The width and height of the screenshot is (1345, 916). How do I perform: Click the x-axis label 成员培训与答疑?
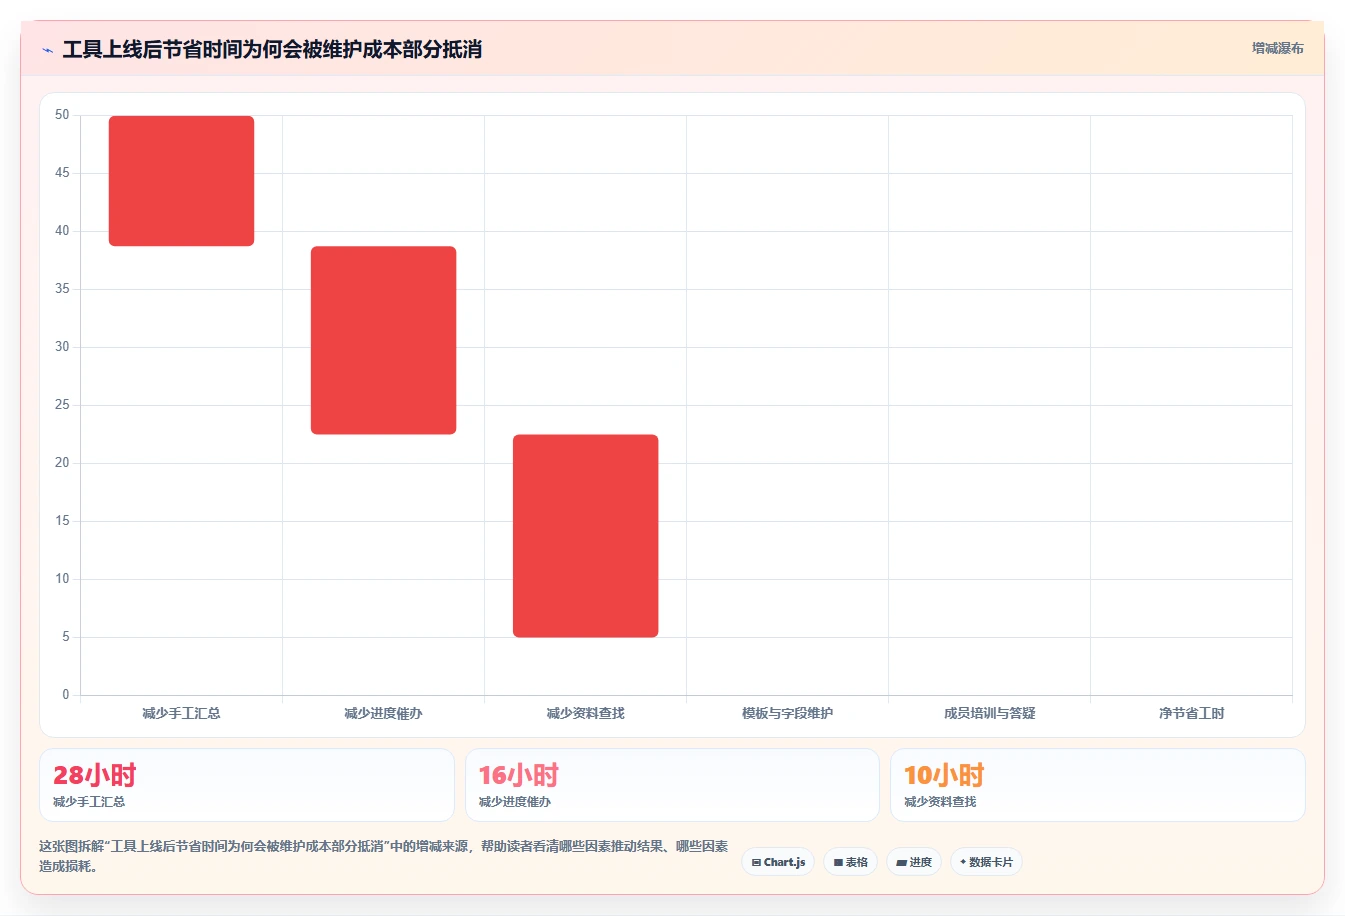[989, 713]
